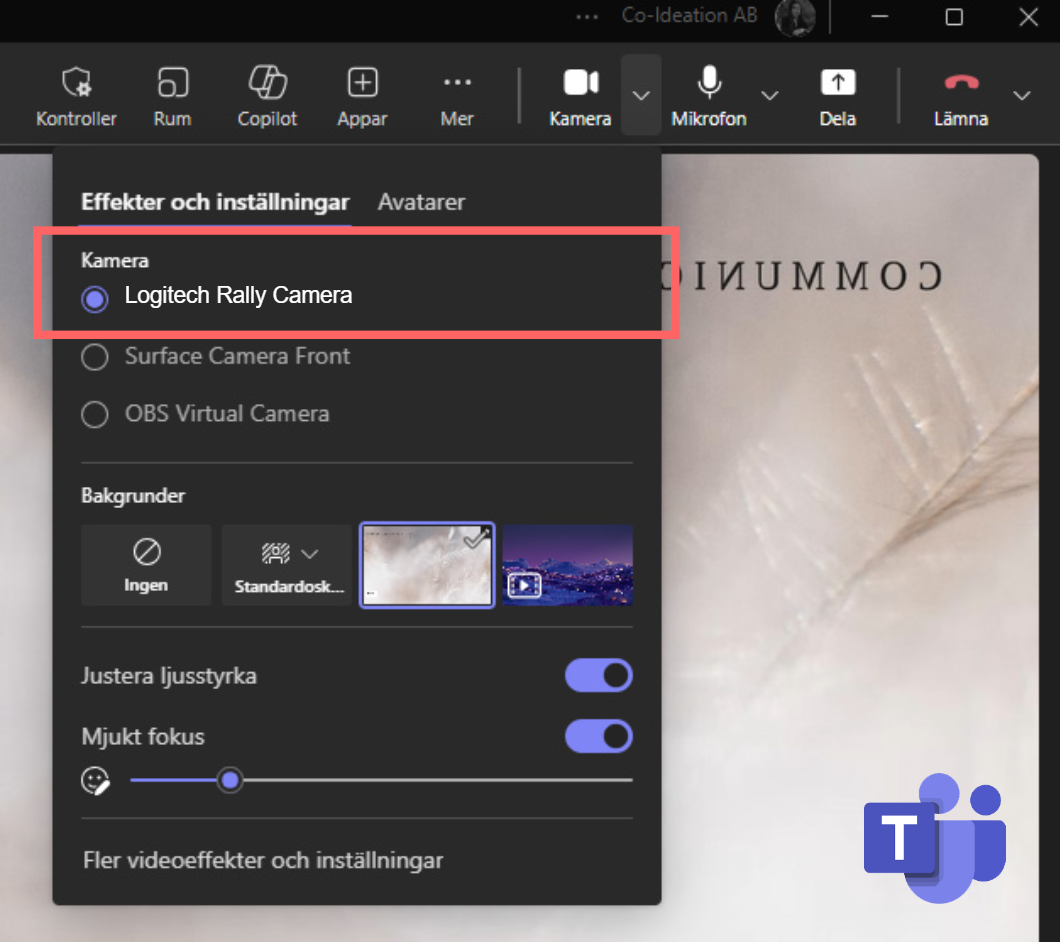
Task: Disable the Mjukt fokus toggle
Action: tap(599, 737)
